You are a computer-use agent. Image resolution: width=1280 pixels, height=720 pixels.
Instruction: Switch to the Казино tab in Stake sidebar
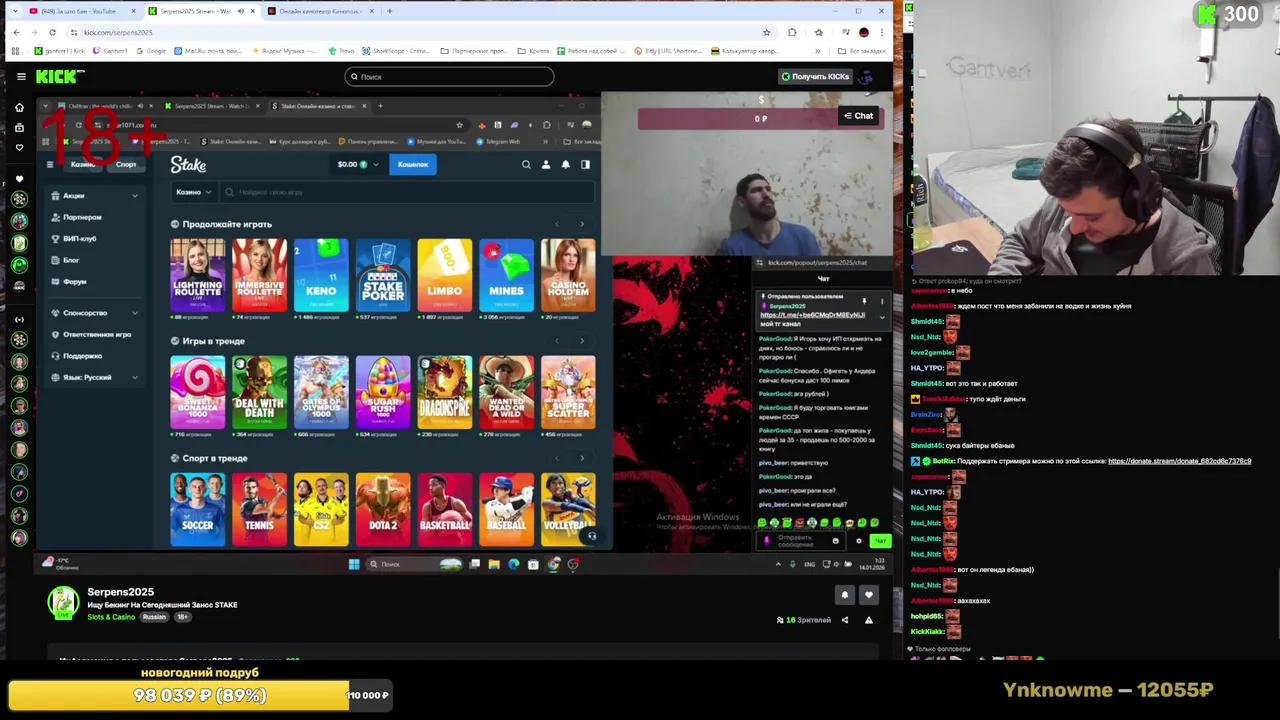coord(82,164)
